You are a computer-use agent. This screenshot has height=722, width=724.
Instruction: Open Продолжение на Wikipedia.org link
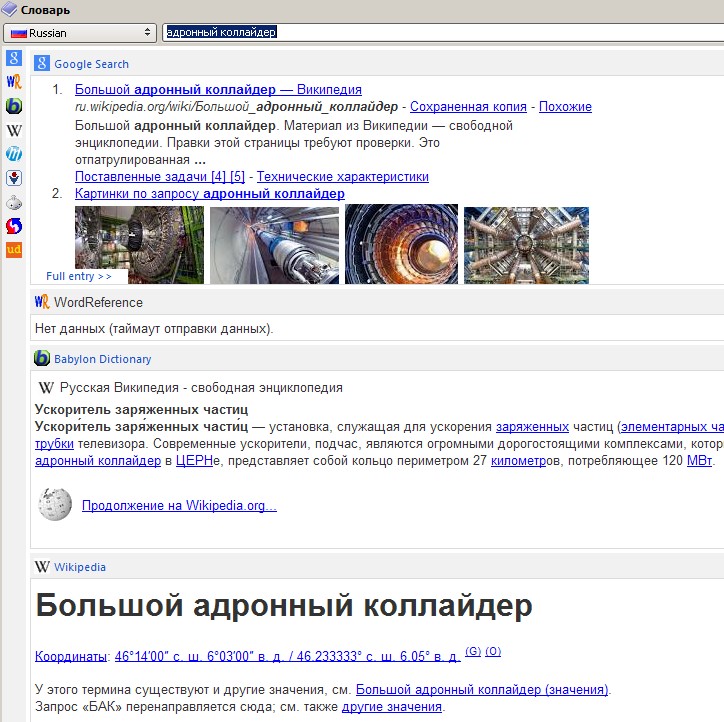tap(179, 505)
